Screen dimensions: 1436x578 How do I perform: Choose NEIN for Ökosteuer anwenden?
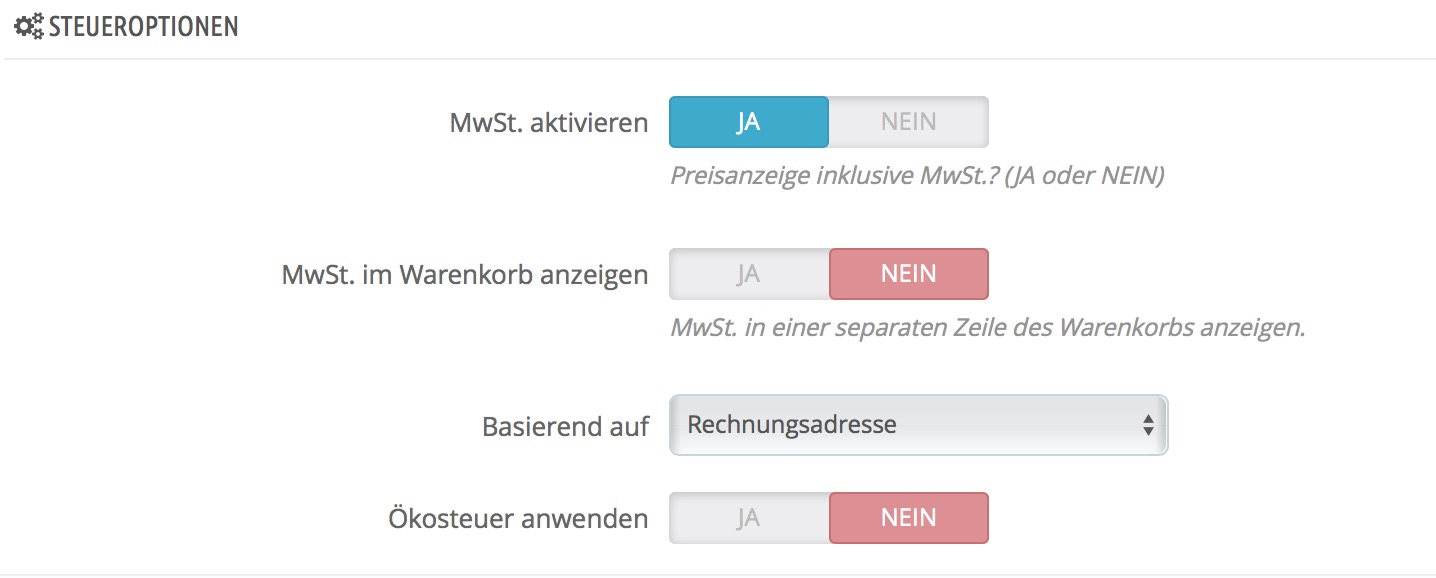click(908, 518)
